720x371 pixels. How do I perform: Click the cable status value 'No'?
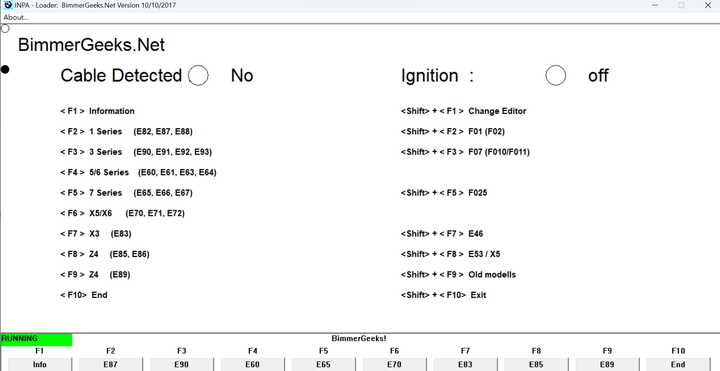pyautogui.click(x=242, y=75)
